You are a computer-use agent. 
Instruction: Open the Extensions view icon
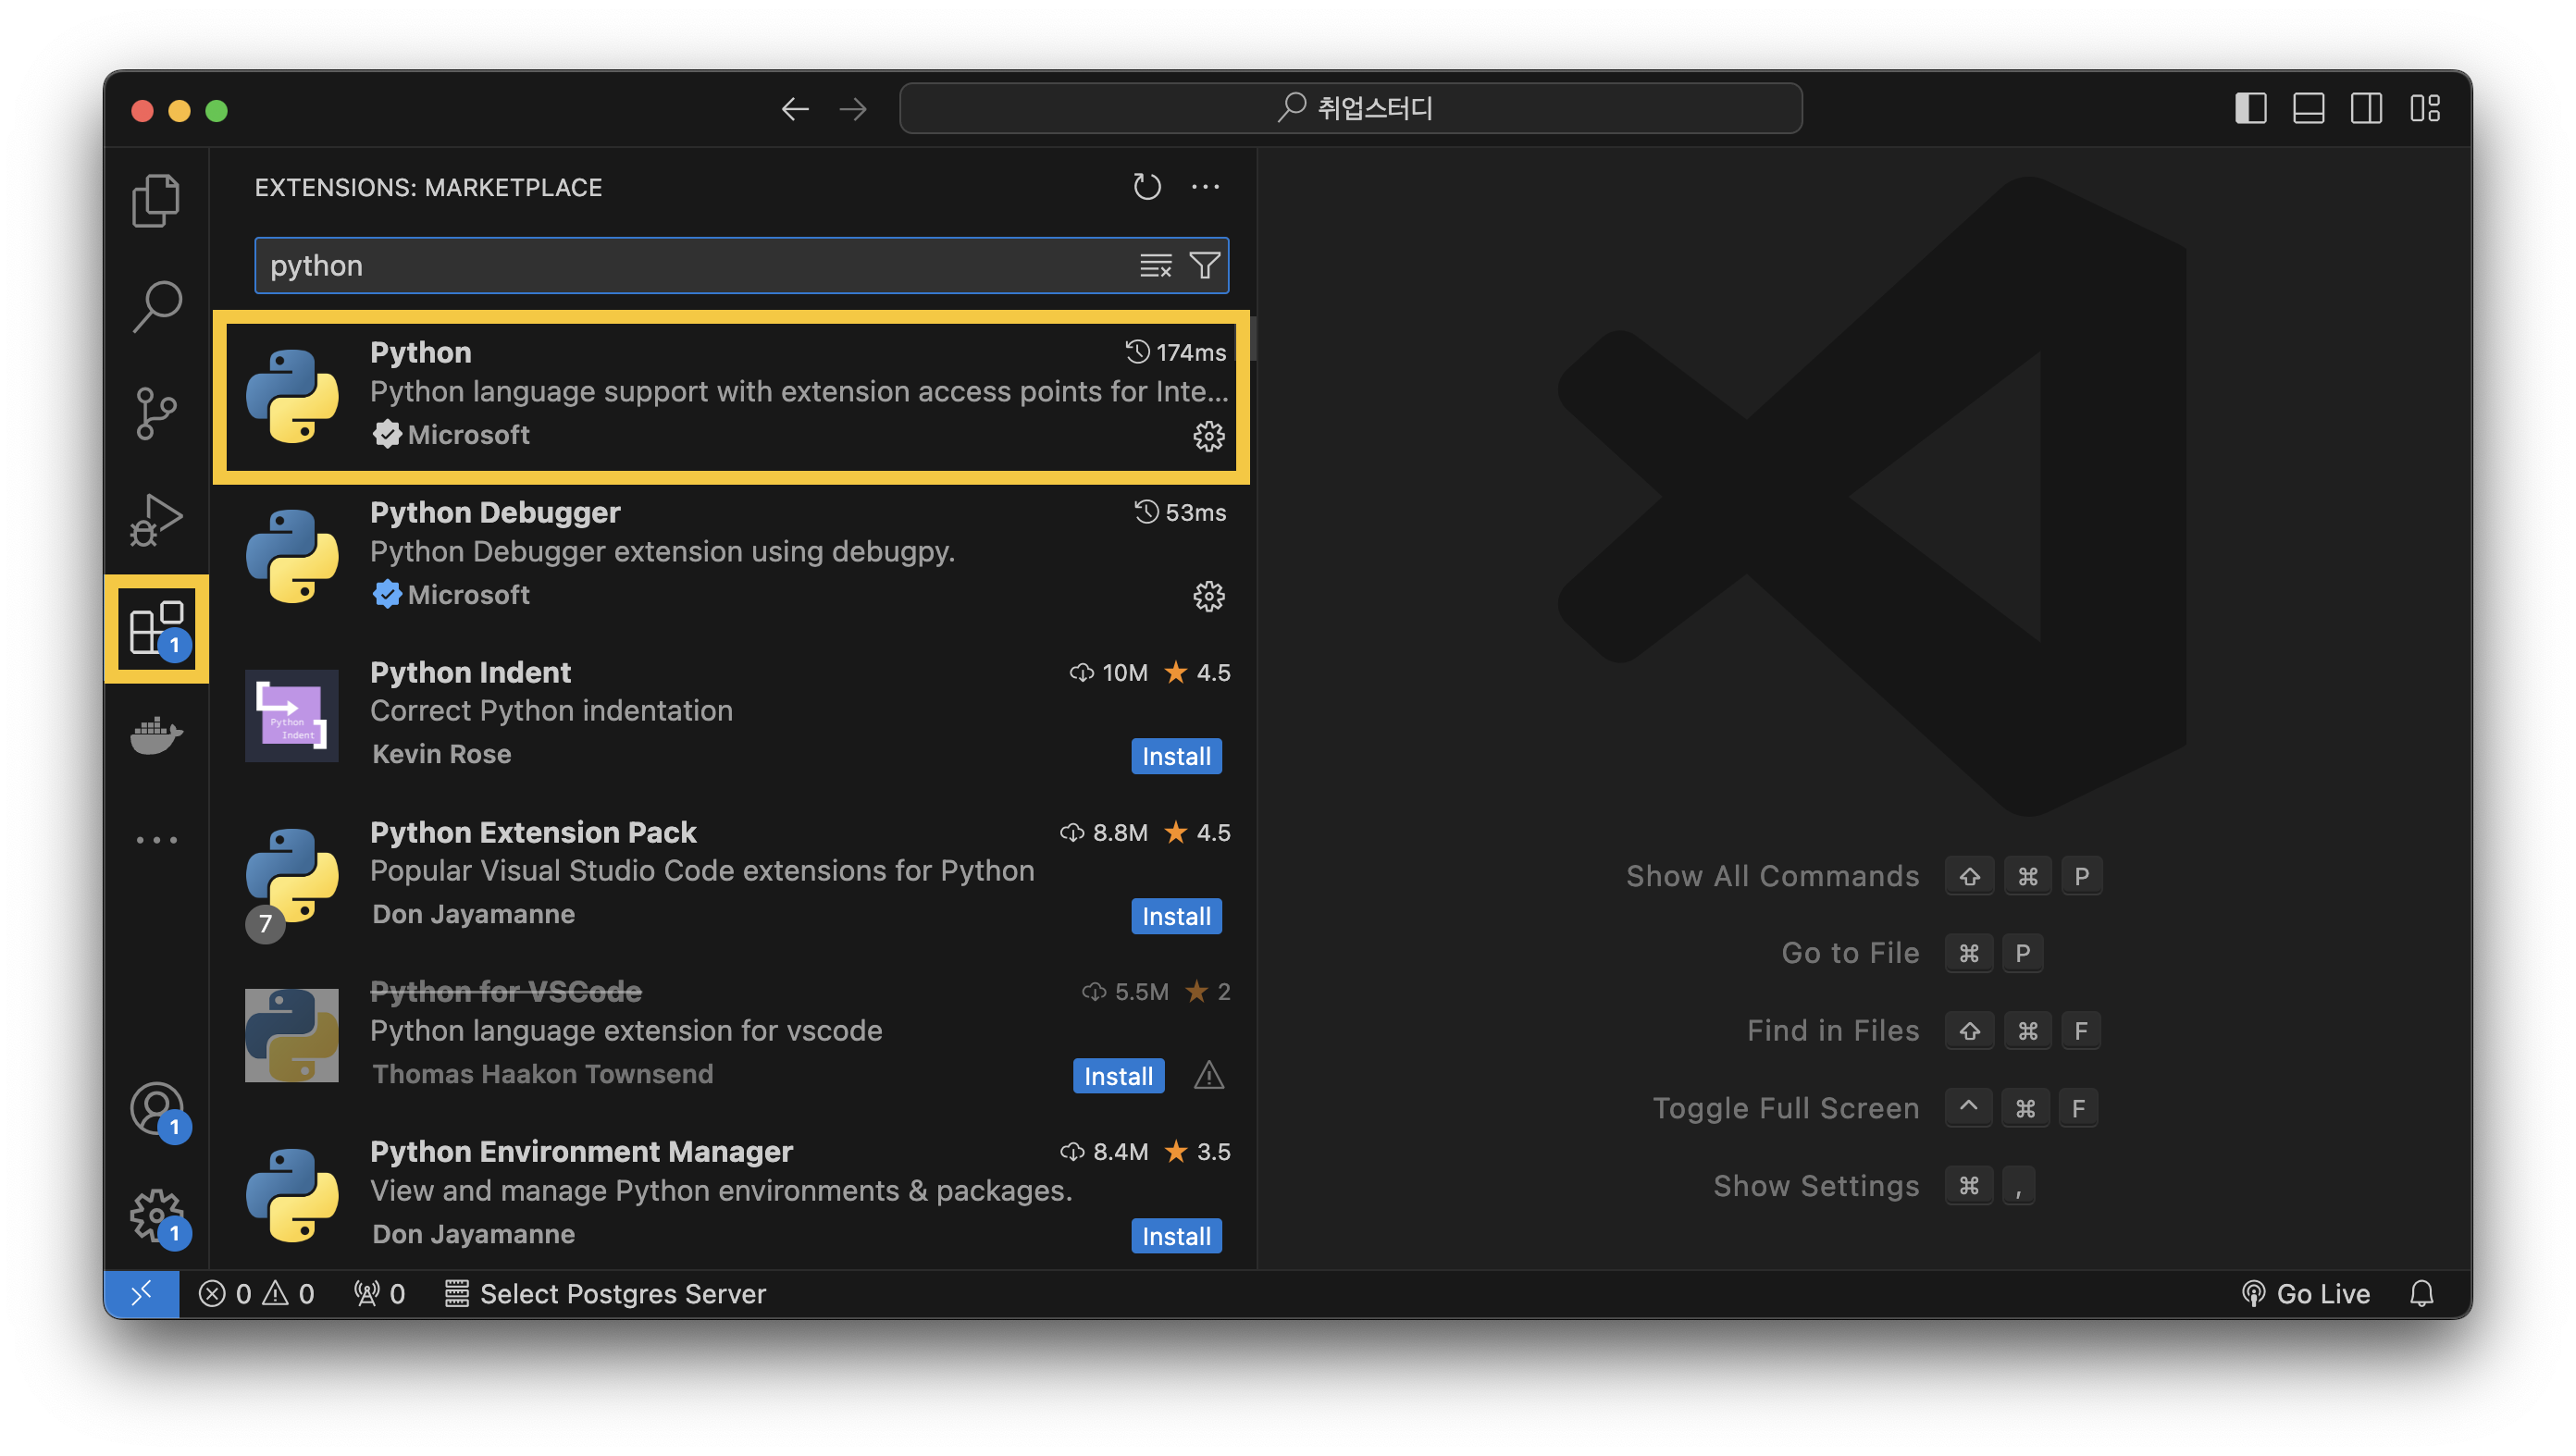pos(157,629)
